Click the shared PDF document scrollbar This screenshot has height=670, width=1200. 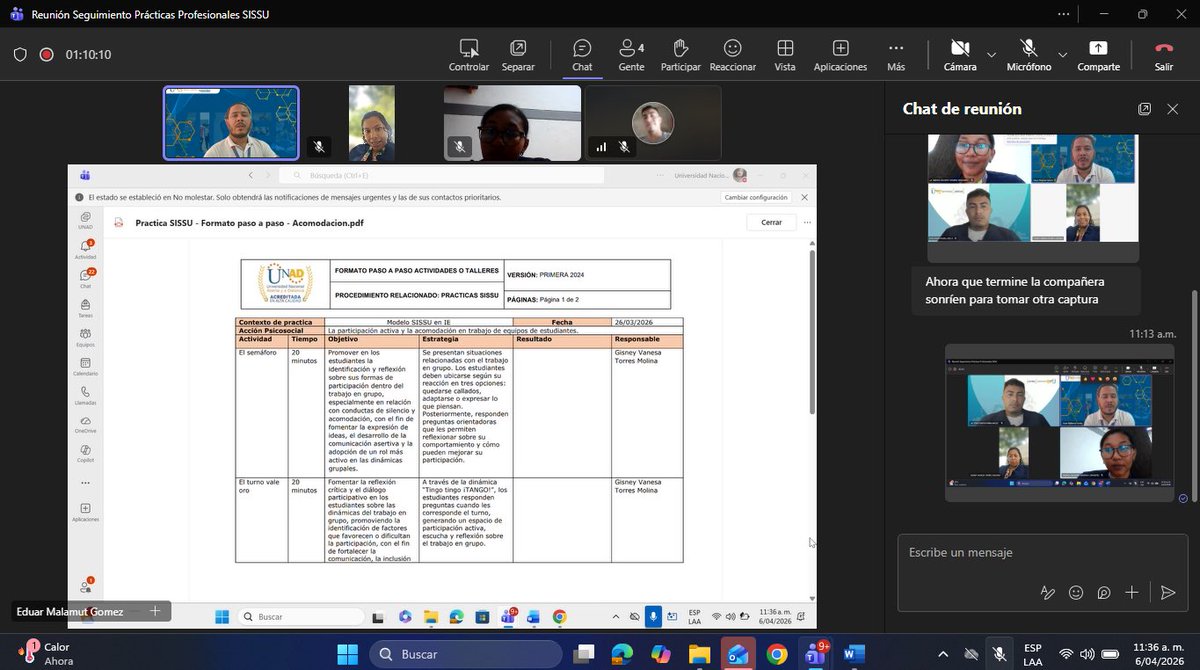point(813,332)
